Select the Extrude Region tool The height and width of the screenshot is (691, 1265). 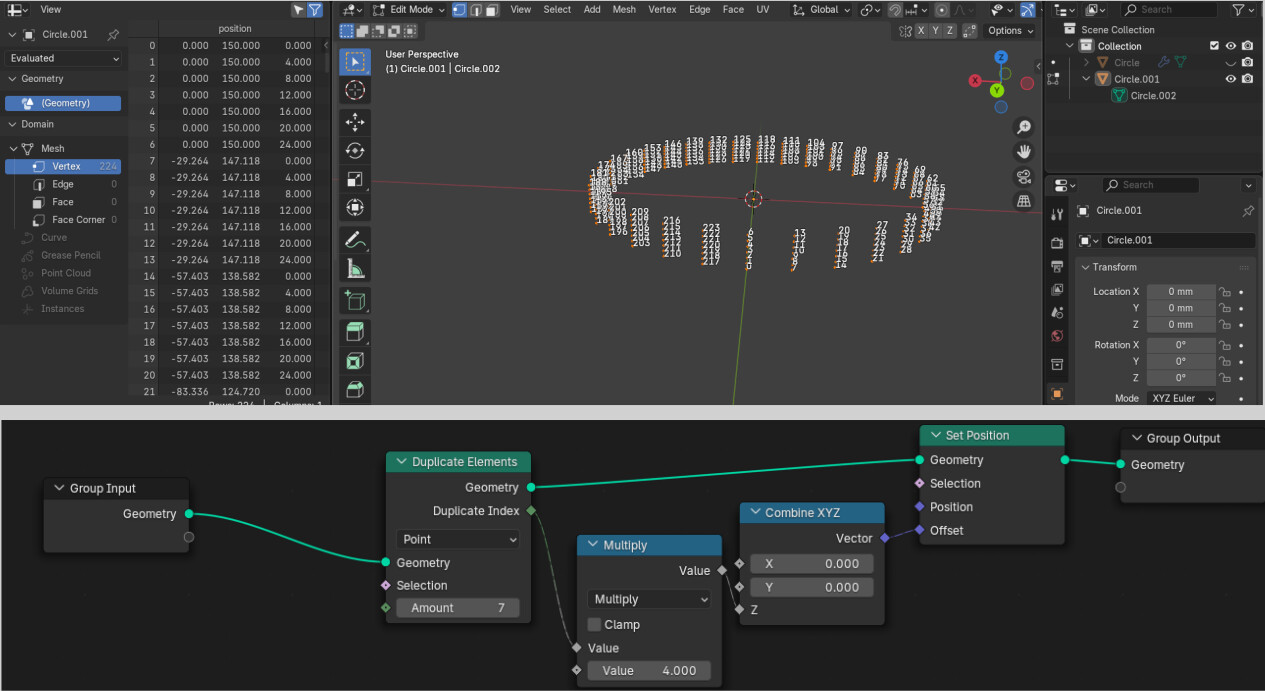(x=355, y=332)
